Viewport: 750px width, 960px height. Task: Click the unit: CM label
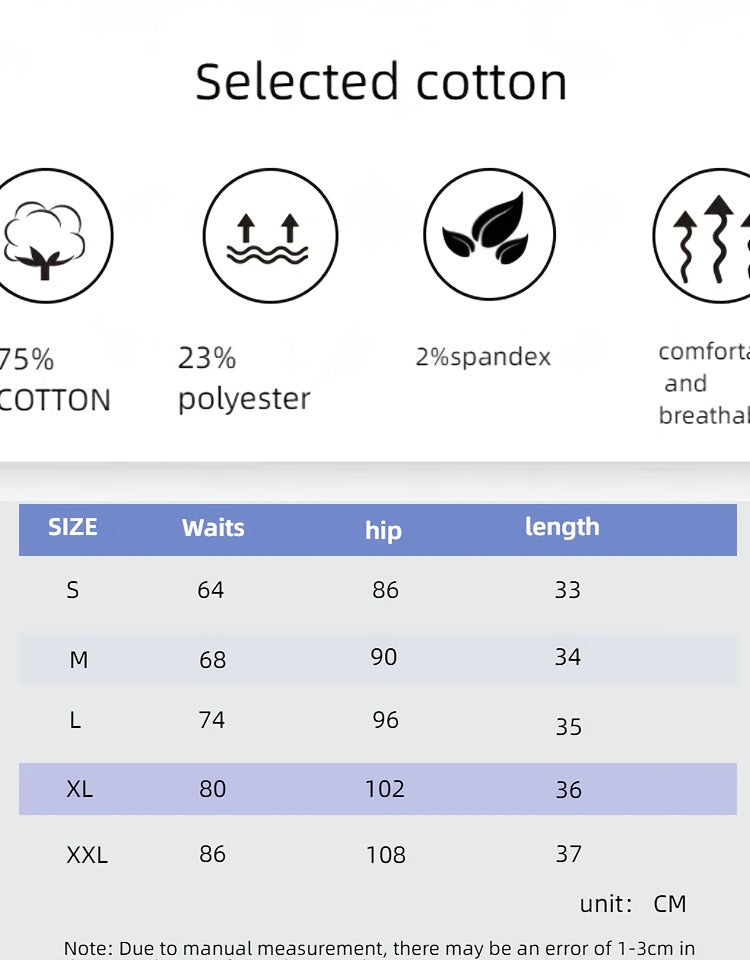click(x=633, y=904)
